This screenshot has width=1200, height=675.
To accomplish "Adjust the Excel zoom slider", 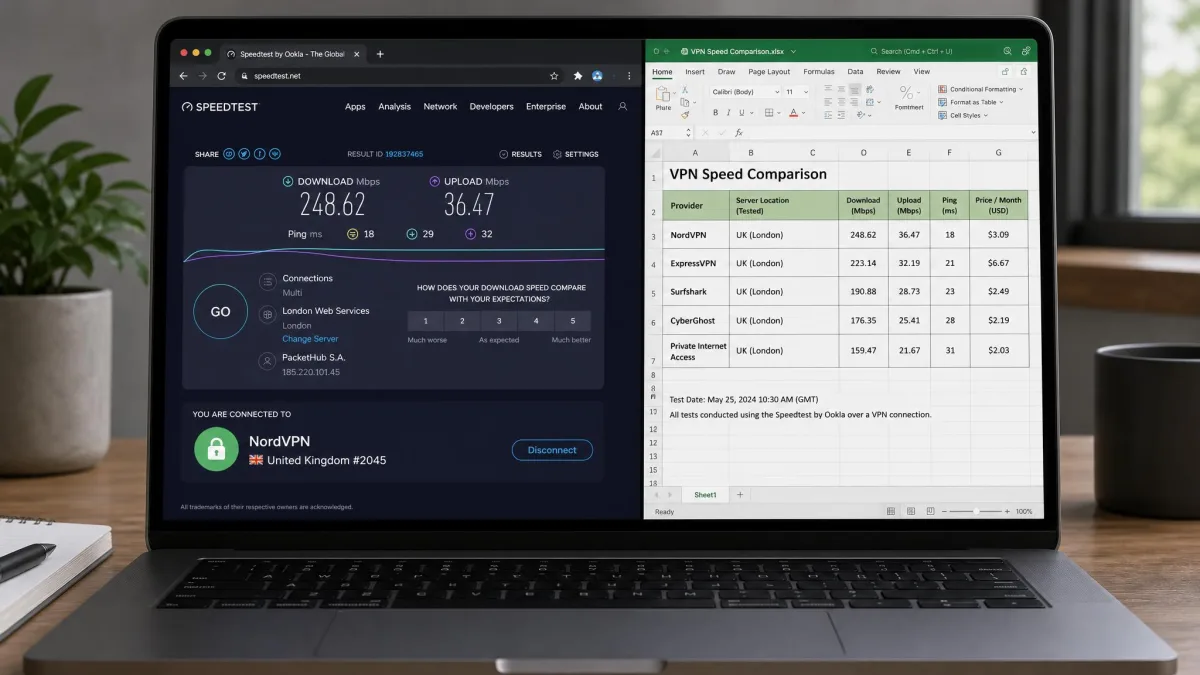I will 975,511.
